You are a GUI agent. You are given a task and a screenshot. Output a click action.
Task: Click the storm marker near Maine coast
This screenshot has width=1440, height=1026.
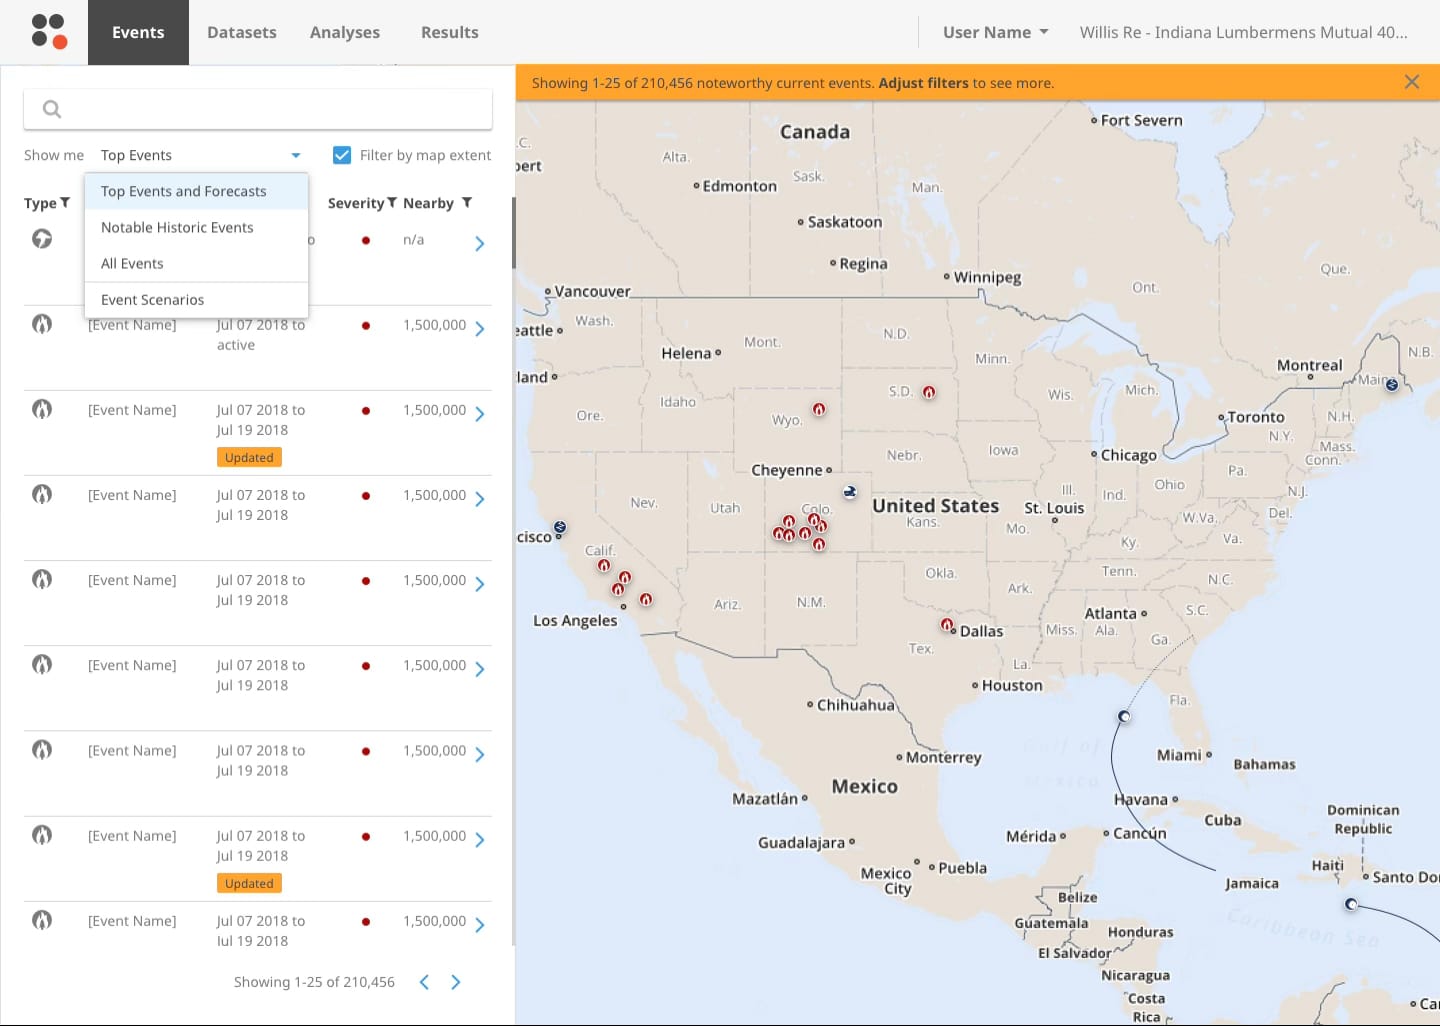1391,384
